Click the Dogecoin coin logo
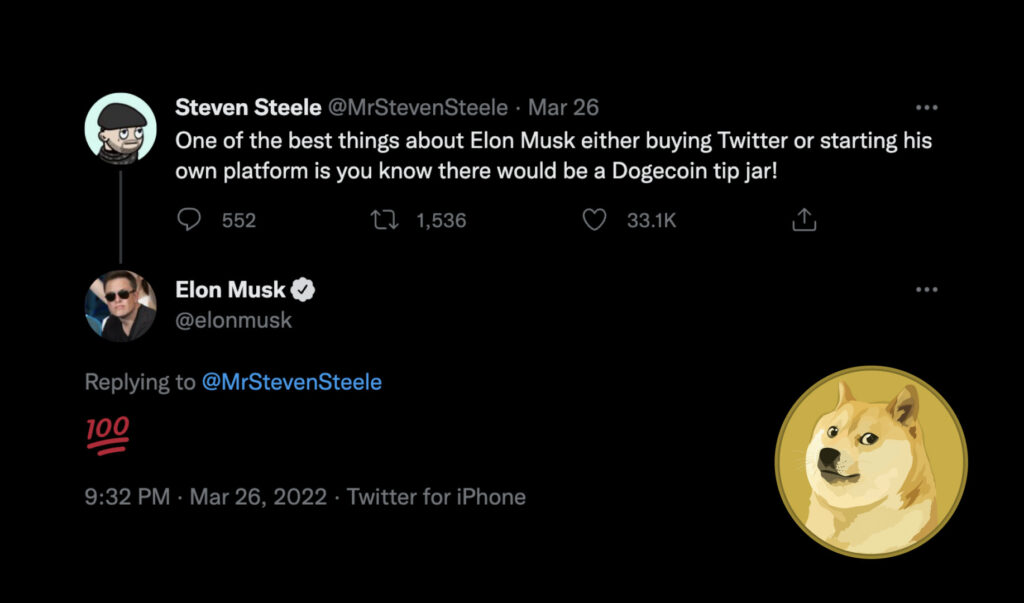The height and width of the screenshot is (603, 1024). [871, 462]
